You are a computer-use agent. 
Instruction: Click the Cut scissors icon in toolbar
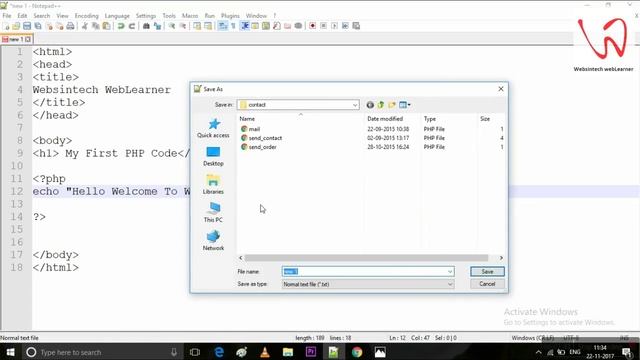click(85, 26)
